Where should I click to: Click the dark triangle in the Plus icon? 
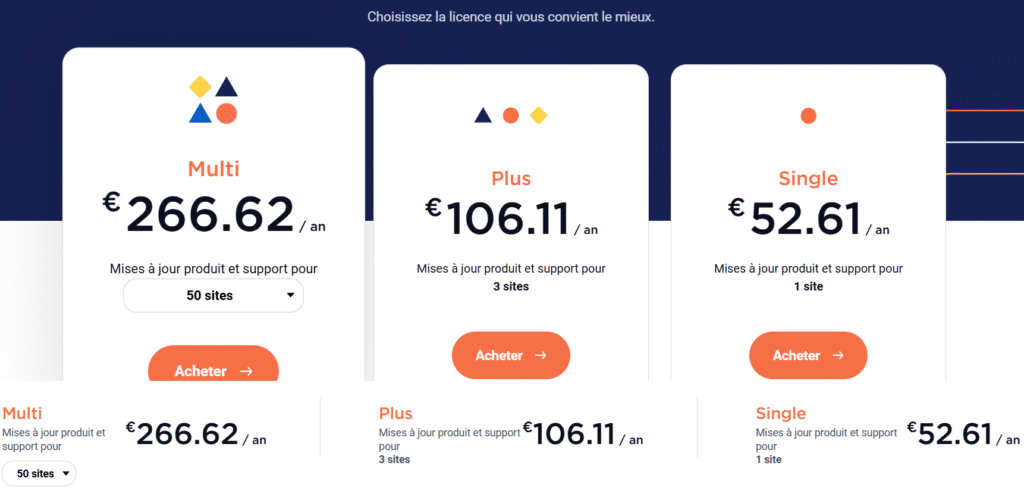click(x=483, y=116)
